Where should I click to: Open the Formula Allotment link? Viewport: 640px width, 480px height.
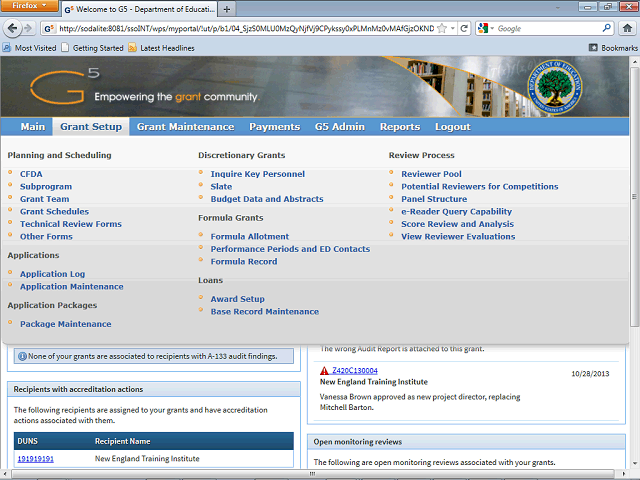(249, 237)
